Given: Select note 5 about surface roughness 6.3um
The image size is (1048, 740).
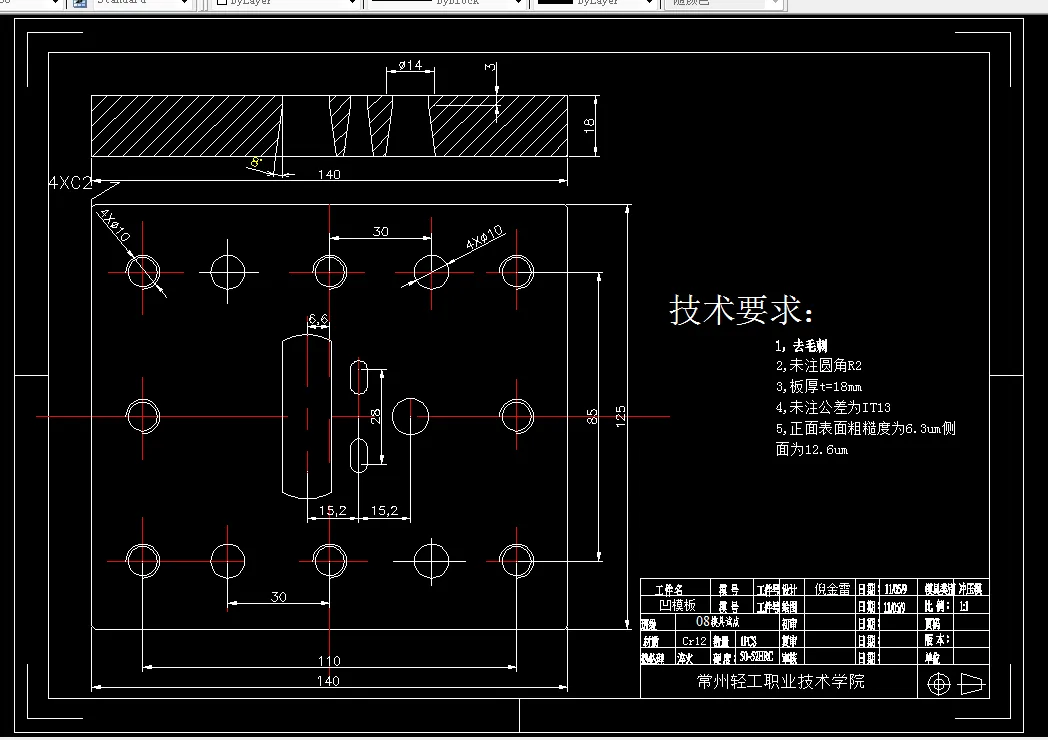Looking at the screenshot, I should point(866,439).
